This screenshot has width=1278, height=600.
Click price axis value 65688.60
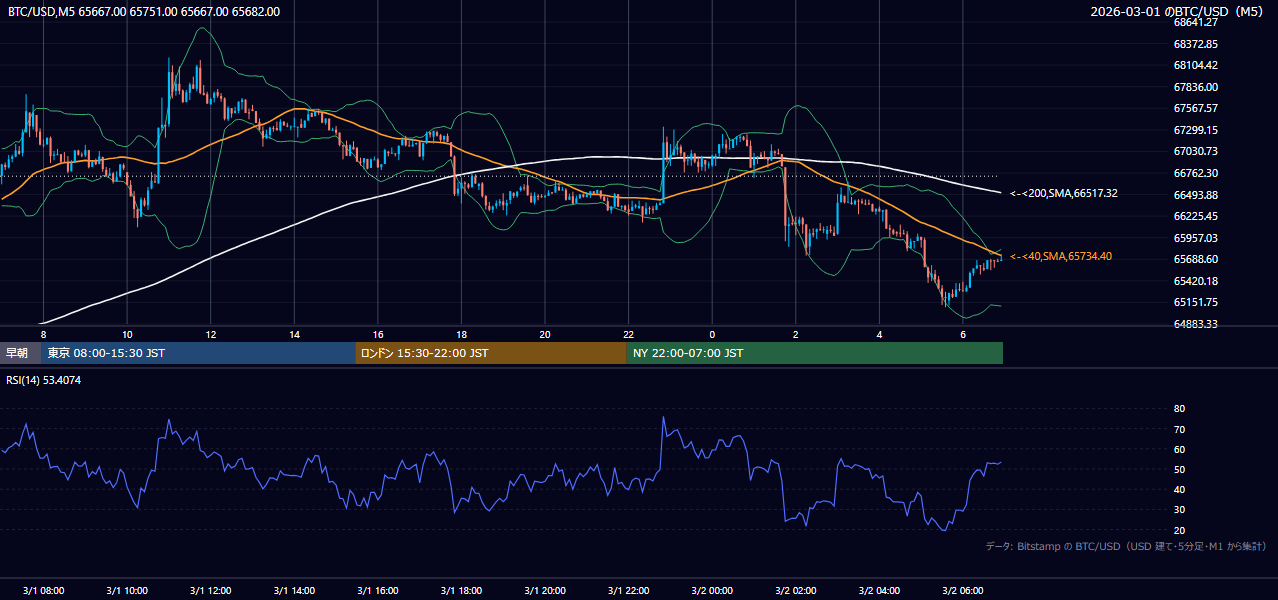(1195, 259)
